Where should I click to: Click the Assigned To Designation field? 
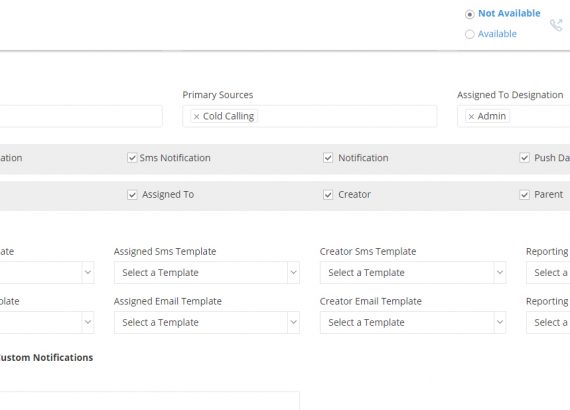click(514, 116)
